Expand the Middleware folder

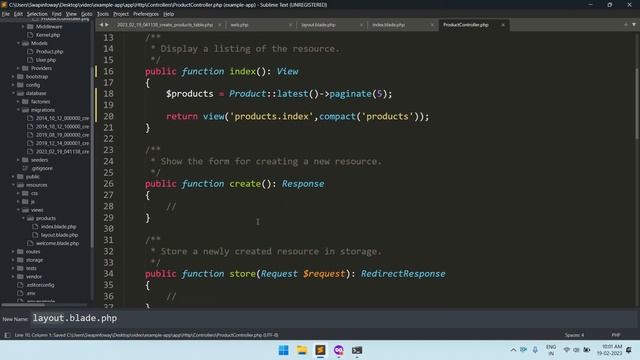pos(23,27)
